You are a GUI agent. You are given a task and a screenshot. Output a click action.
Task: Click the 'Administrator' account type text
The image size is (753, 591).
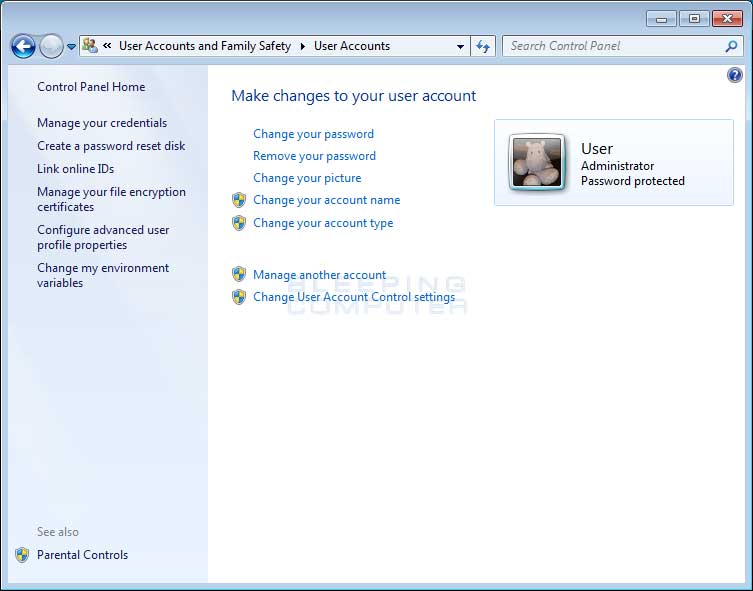tap(618, 166)
